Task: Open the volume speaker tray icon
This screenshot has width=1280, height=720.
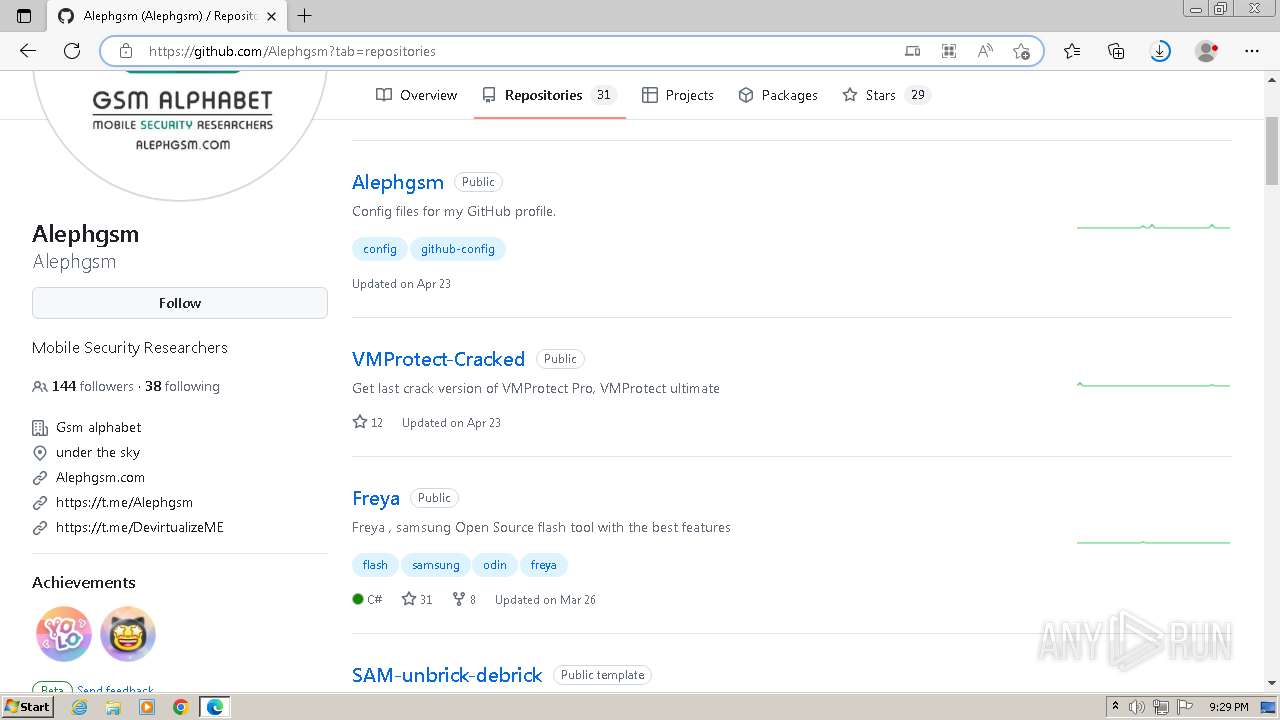Action: point(1137,707)
